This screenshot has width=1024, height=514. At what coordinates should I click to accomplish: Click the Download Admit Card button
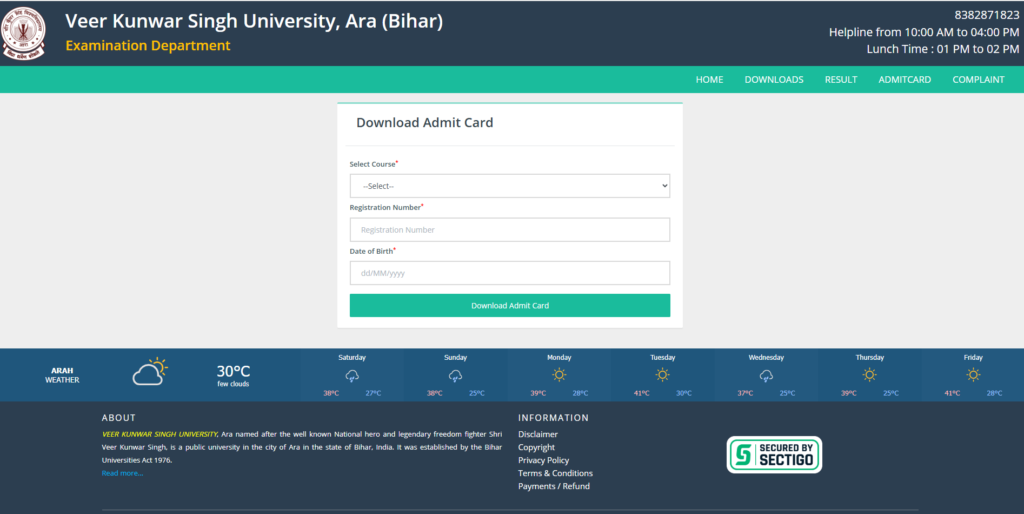509,306
